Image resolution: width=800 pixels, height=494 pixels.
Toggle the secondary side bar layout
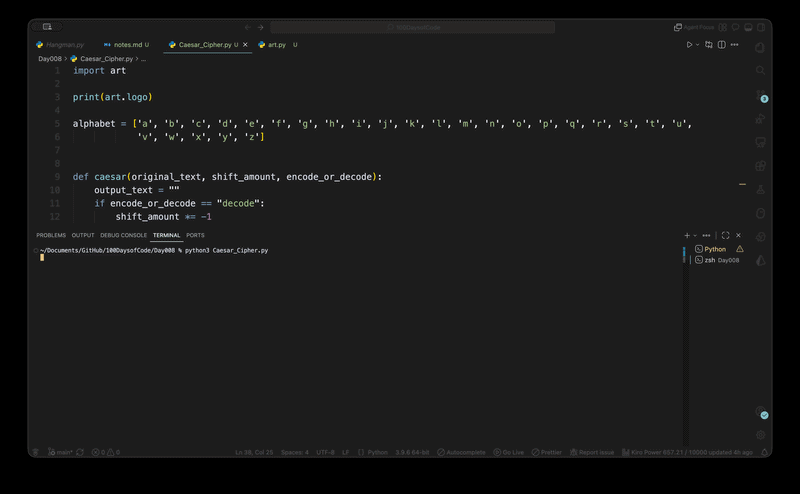click(x=761, y=28)
